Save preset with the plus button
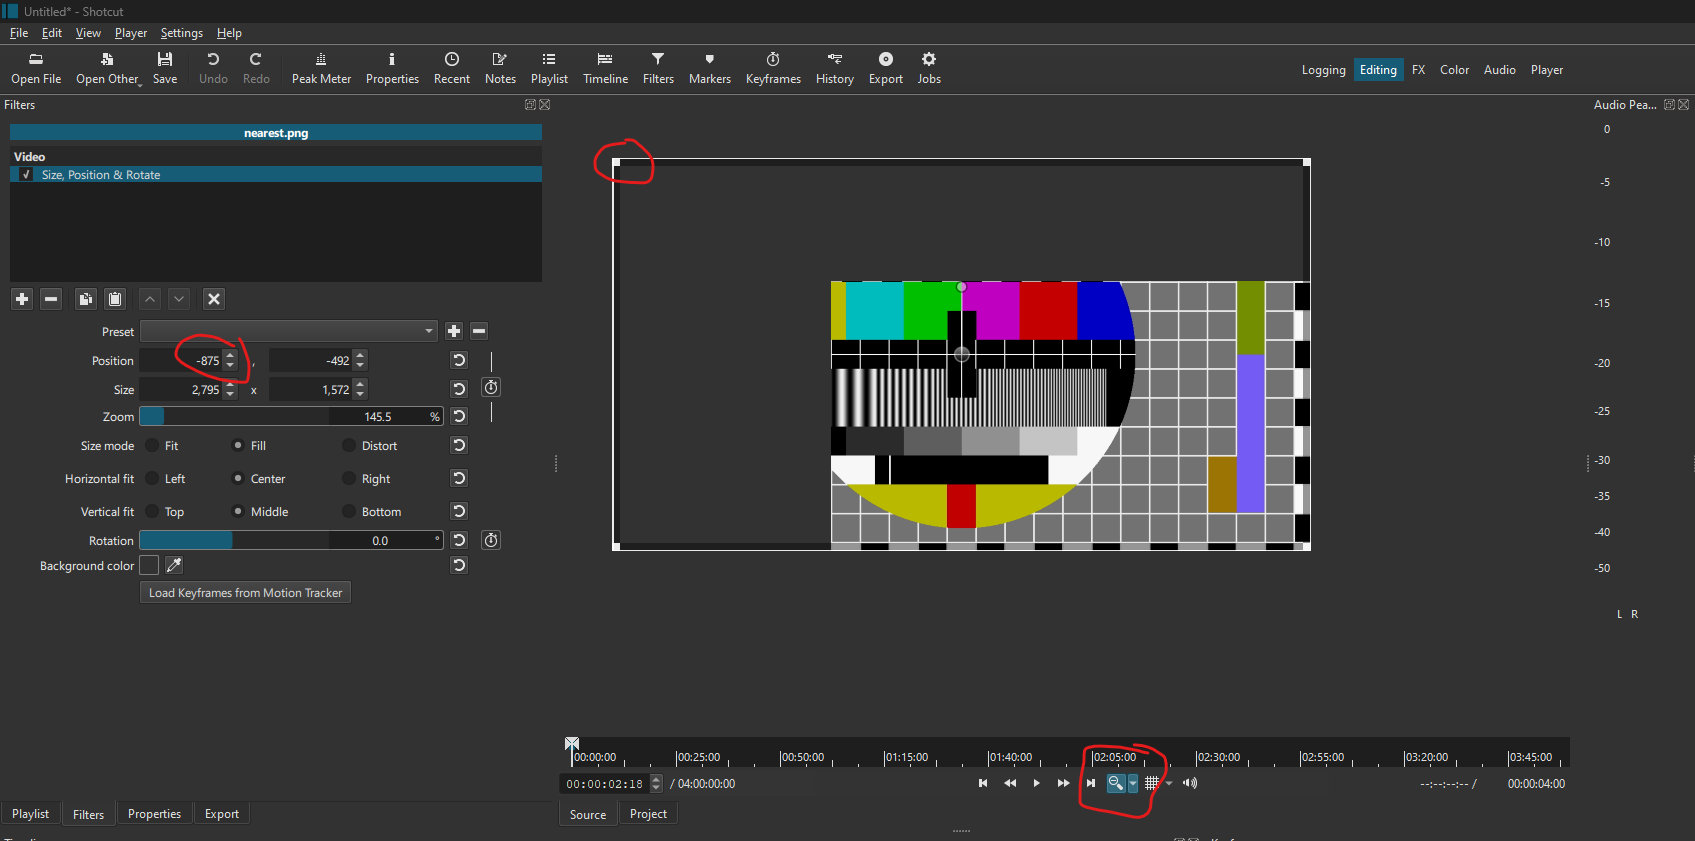 454,331
